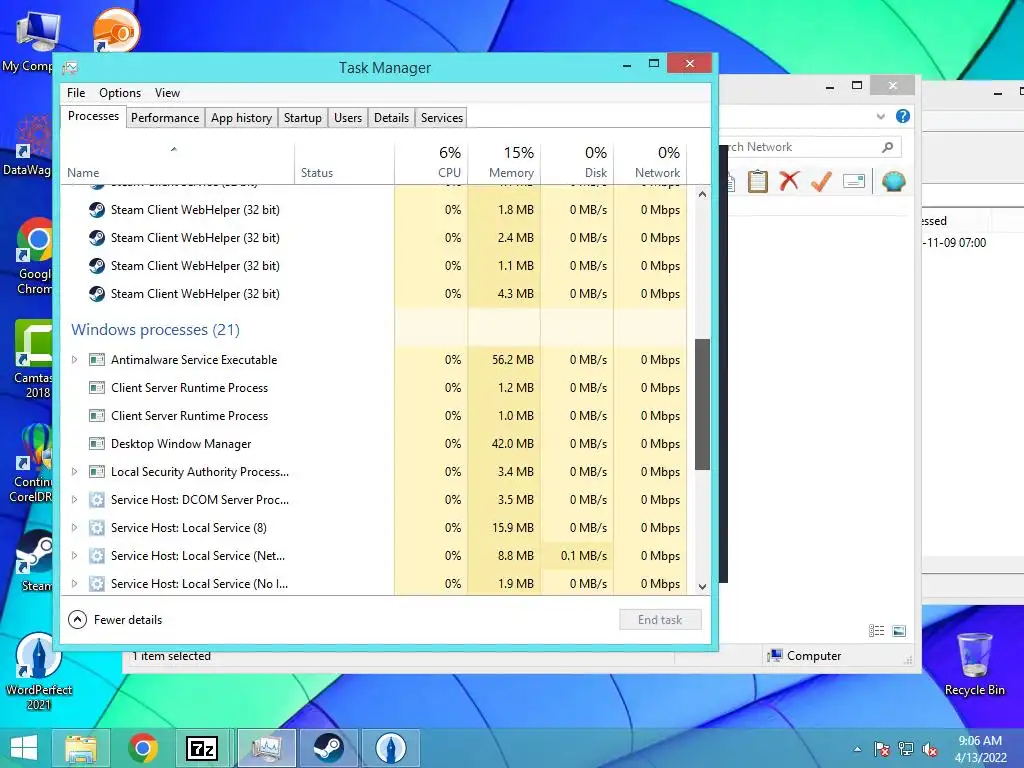
Task: Open the Options menu
Action: tap(120, 93)
